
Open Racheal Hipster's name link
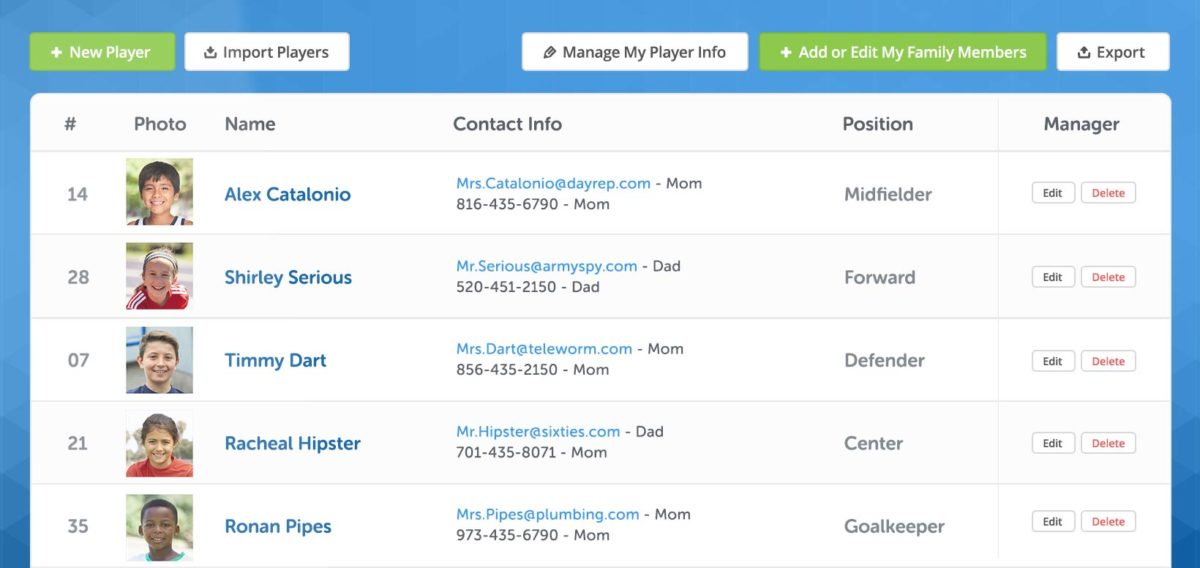pyautogui.click(x=292, y=443)
